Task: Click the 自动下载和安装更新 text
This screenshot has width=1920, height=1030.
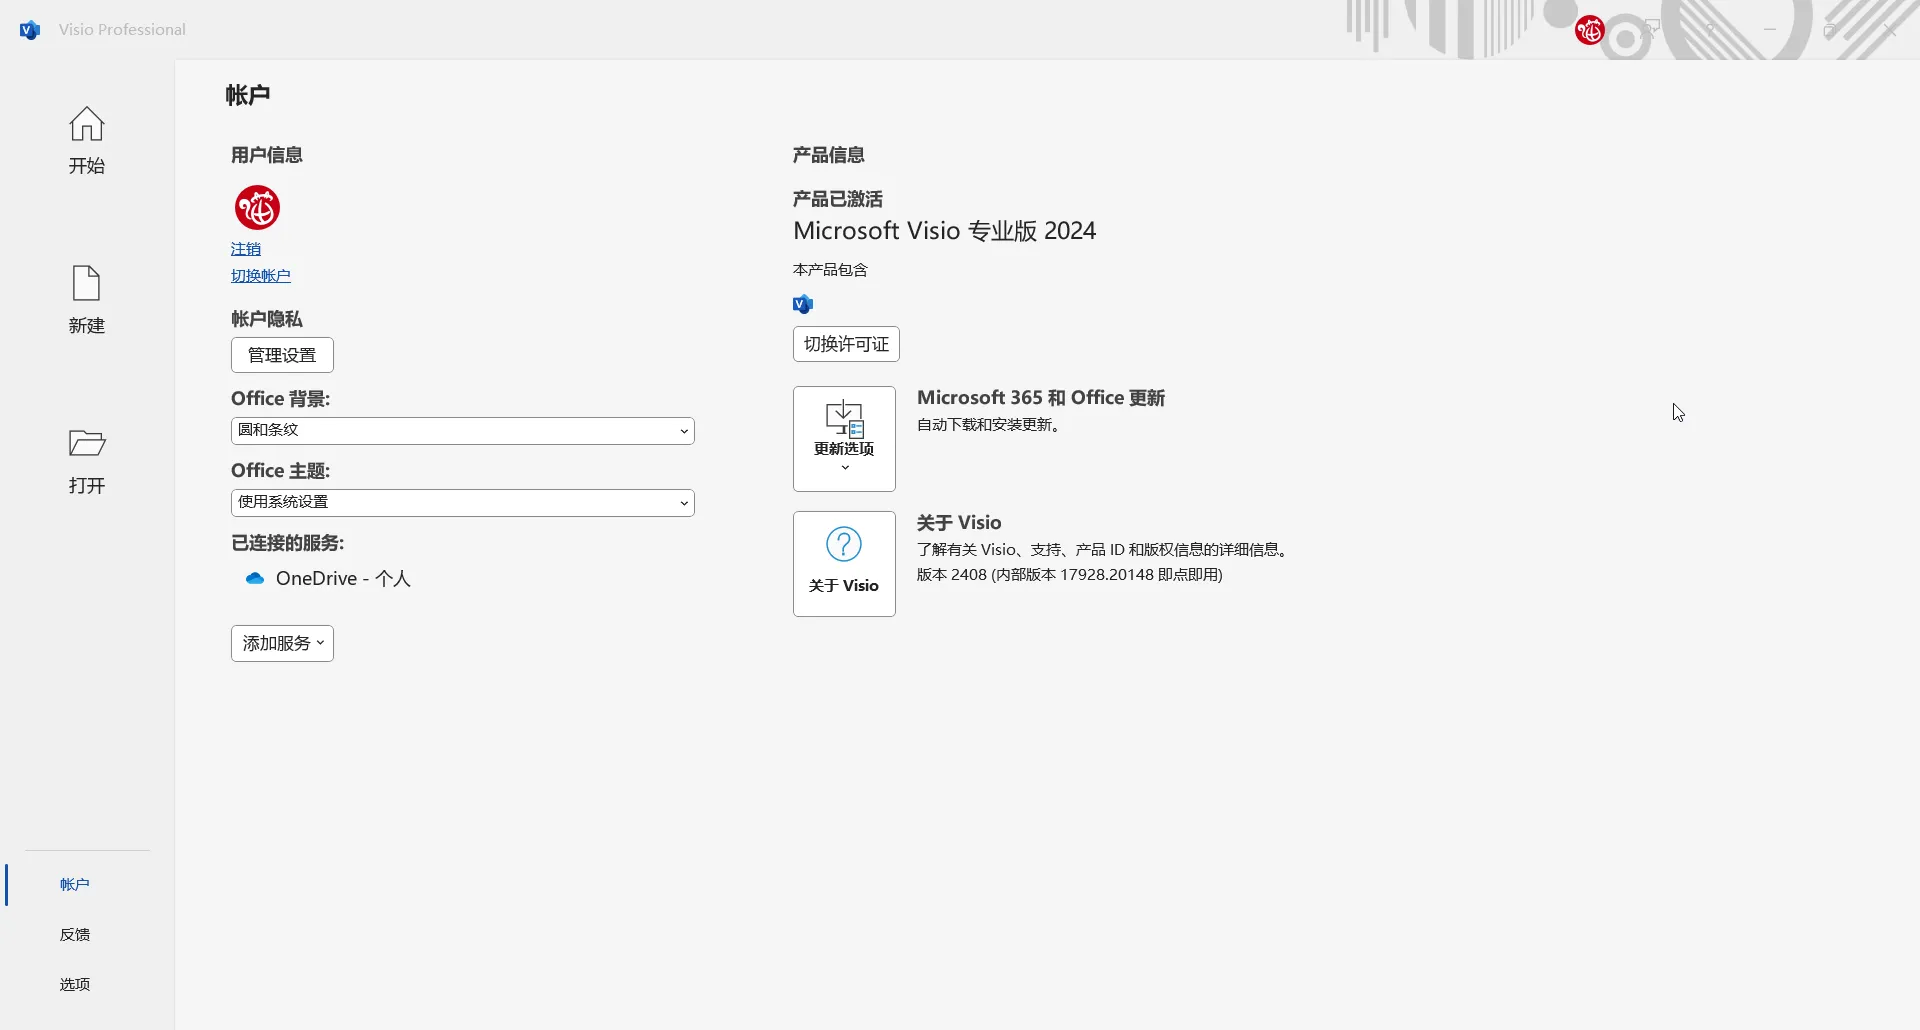Action: (989, 425)
